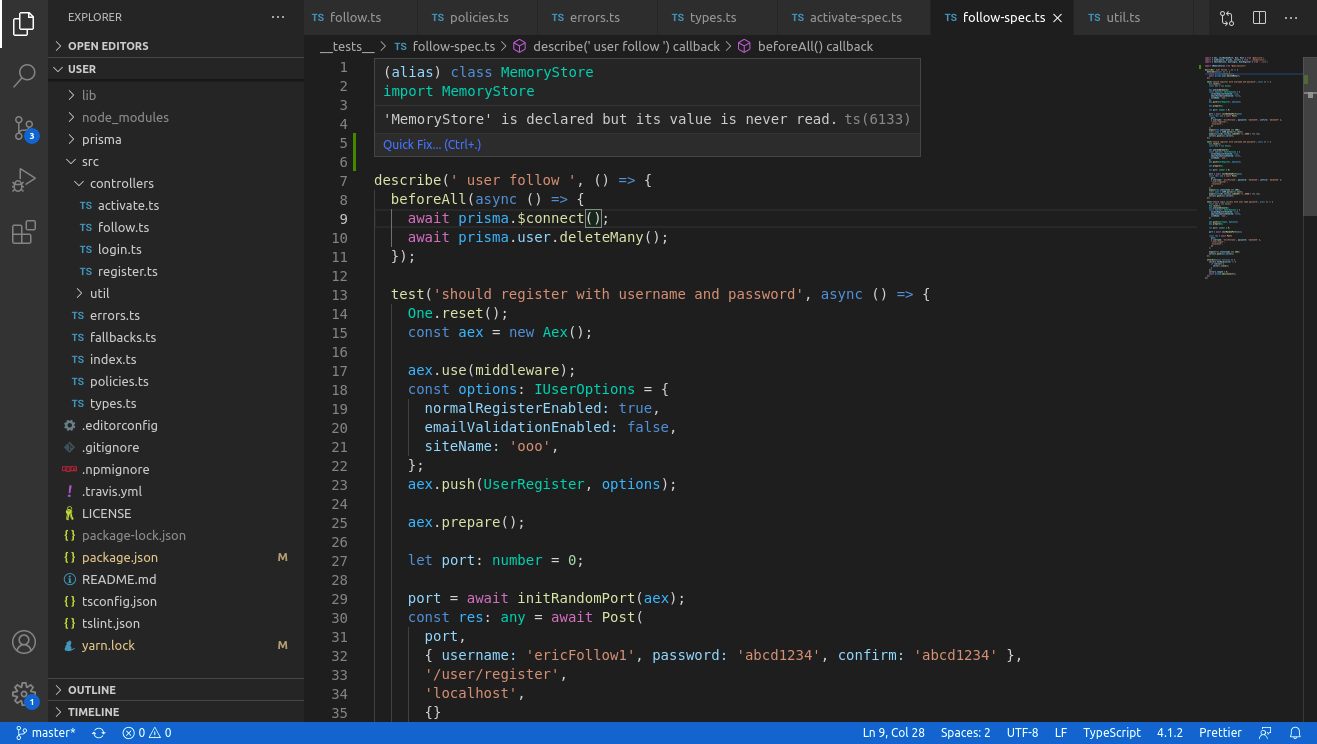Expand the Outline panel
Screen dimensions: 1317x744
[x=176, y=690]
